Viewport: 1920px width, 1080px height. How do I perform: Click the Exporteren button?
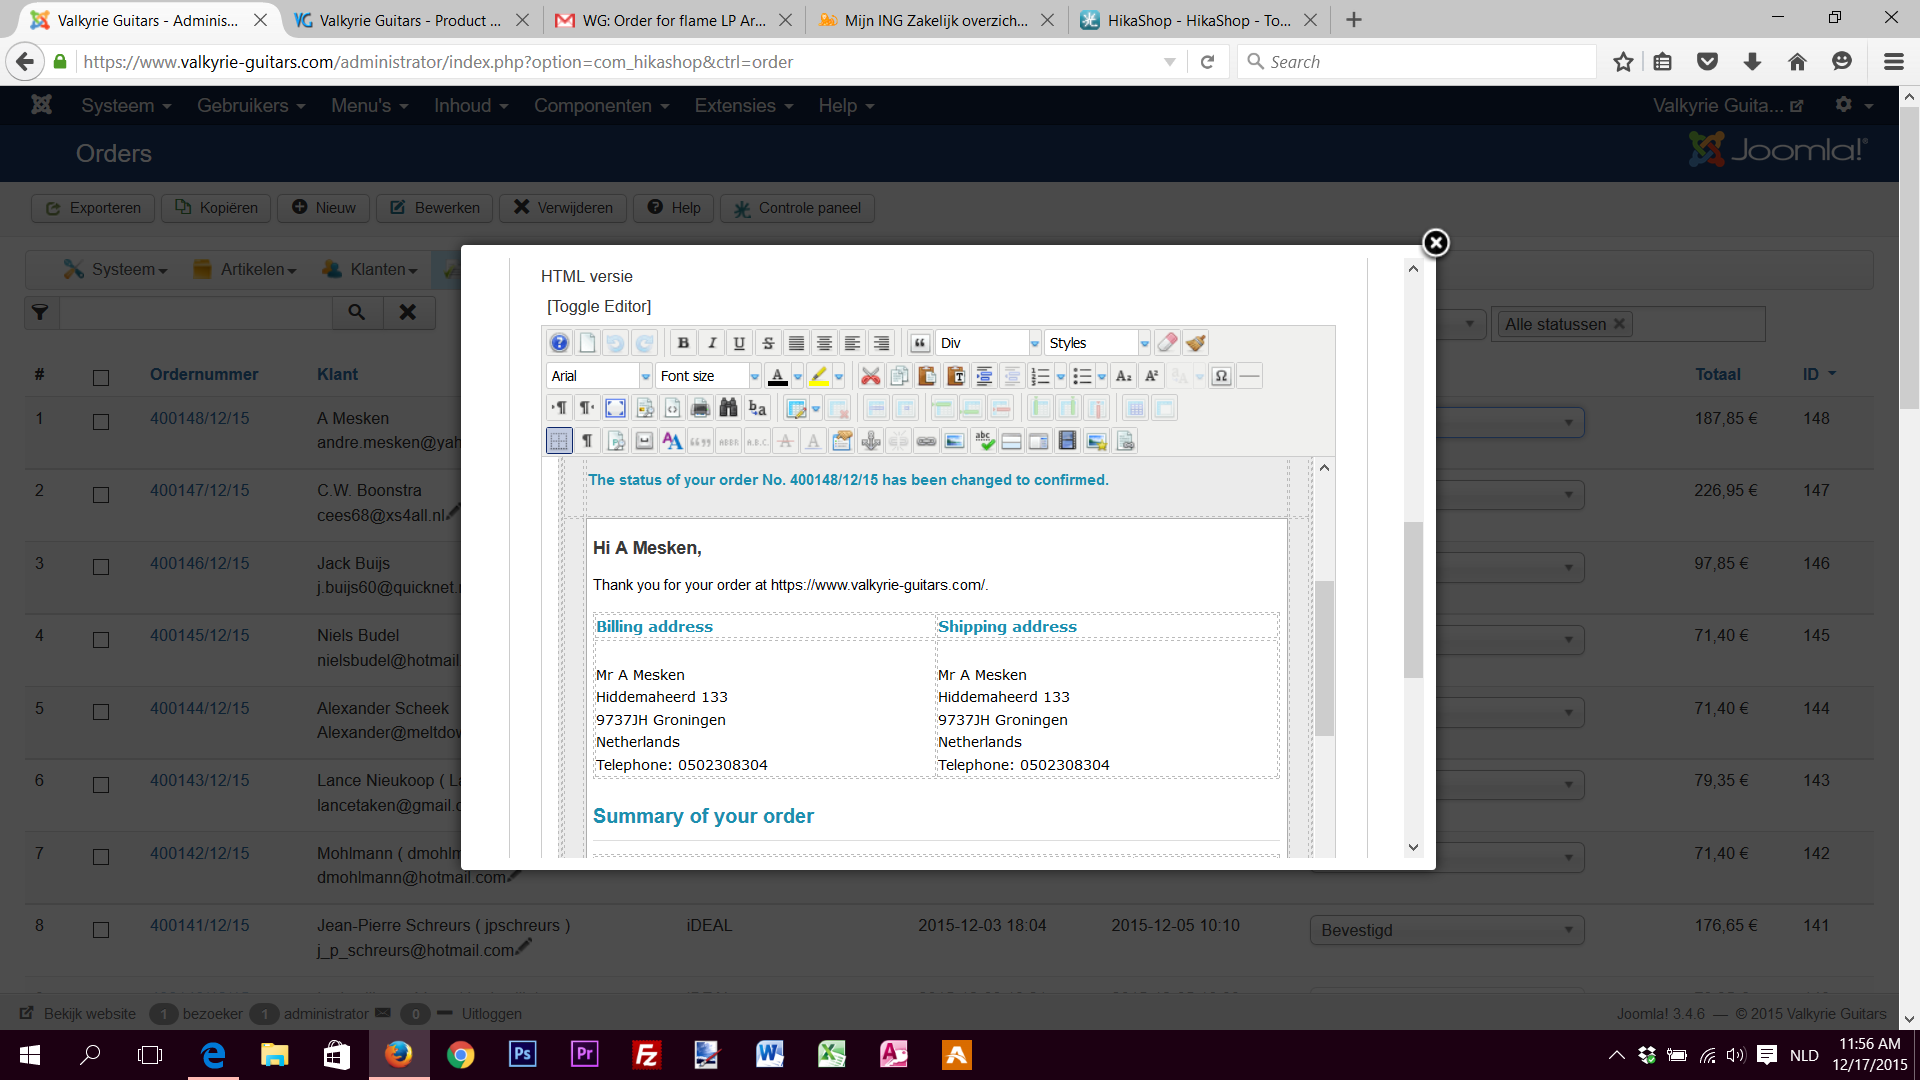point(93,208)
